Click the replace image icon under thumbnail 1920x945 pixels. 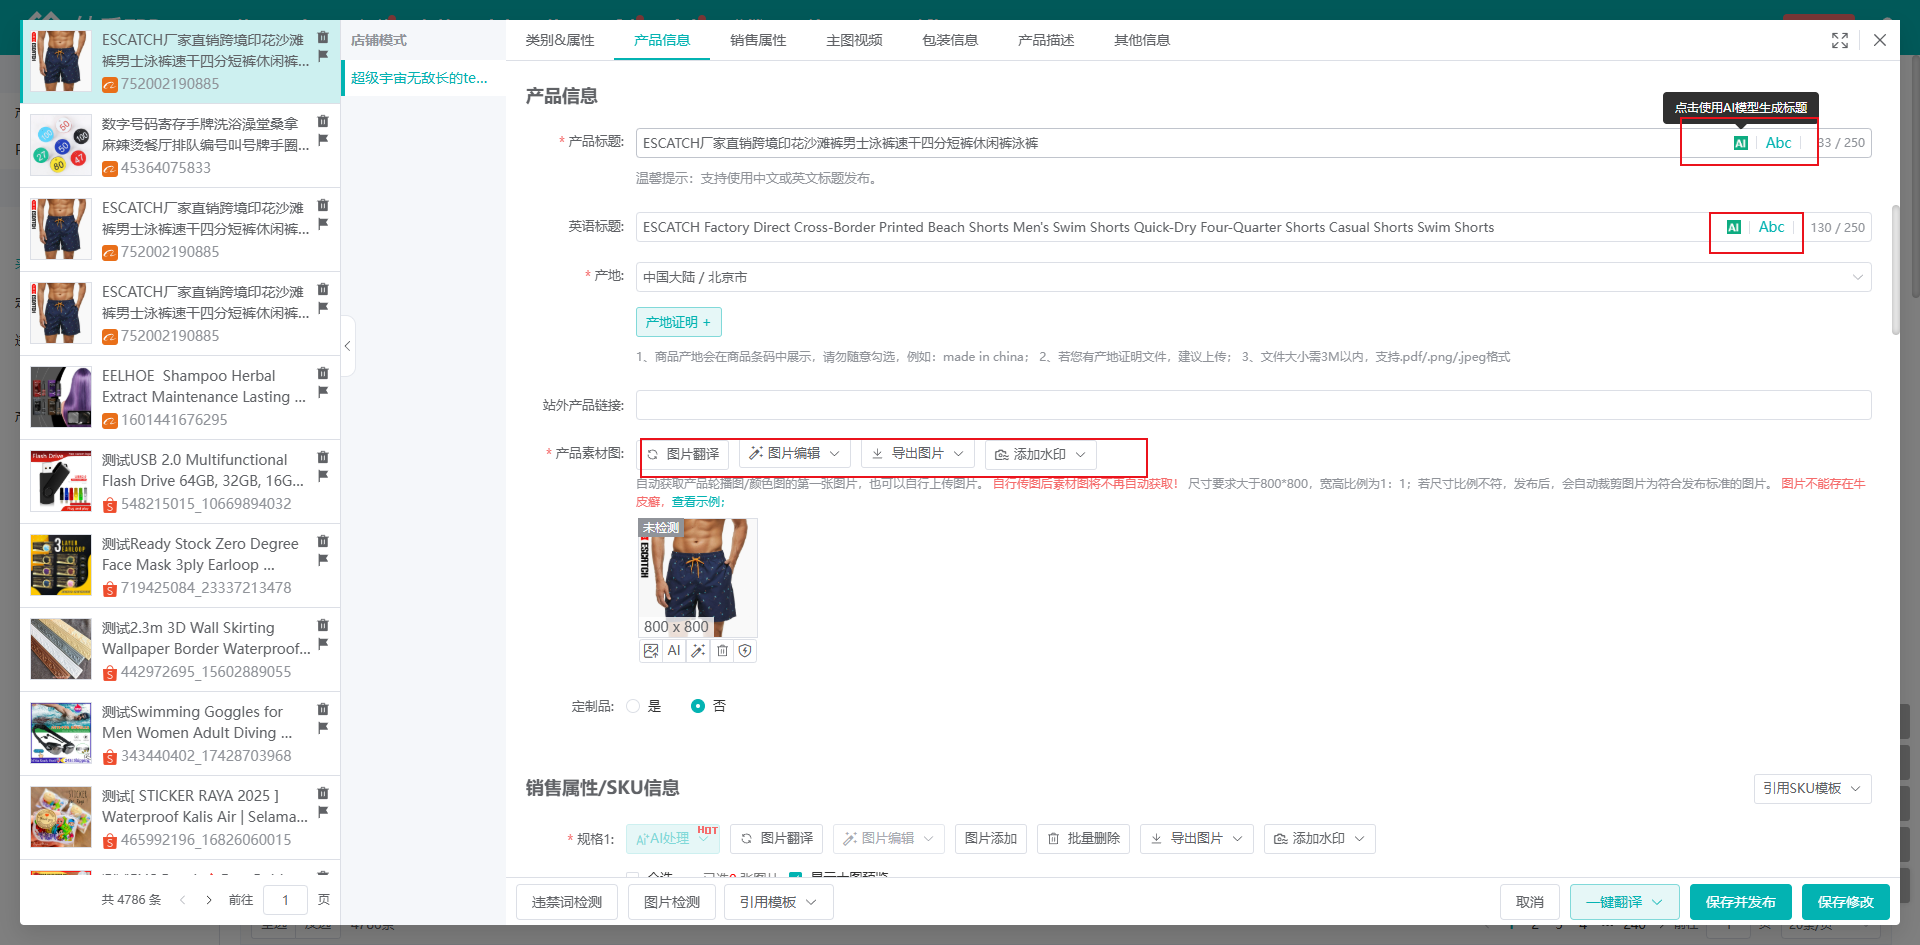651,651
